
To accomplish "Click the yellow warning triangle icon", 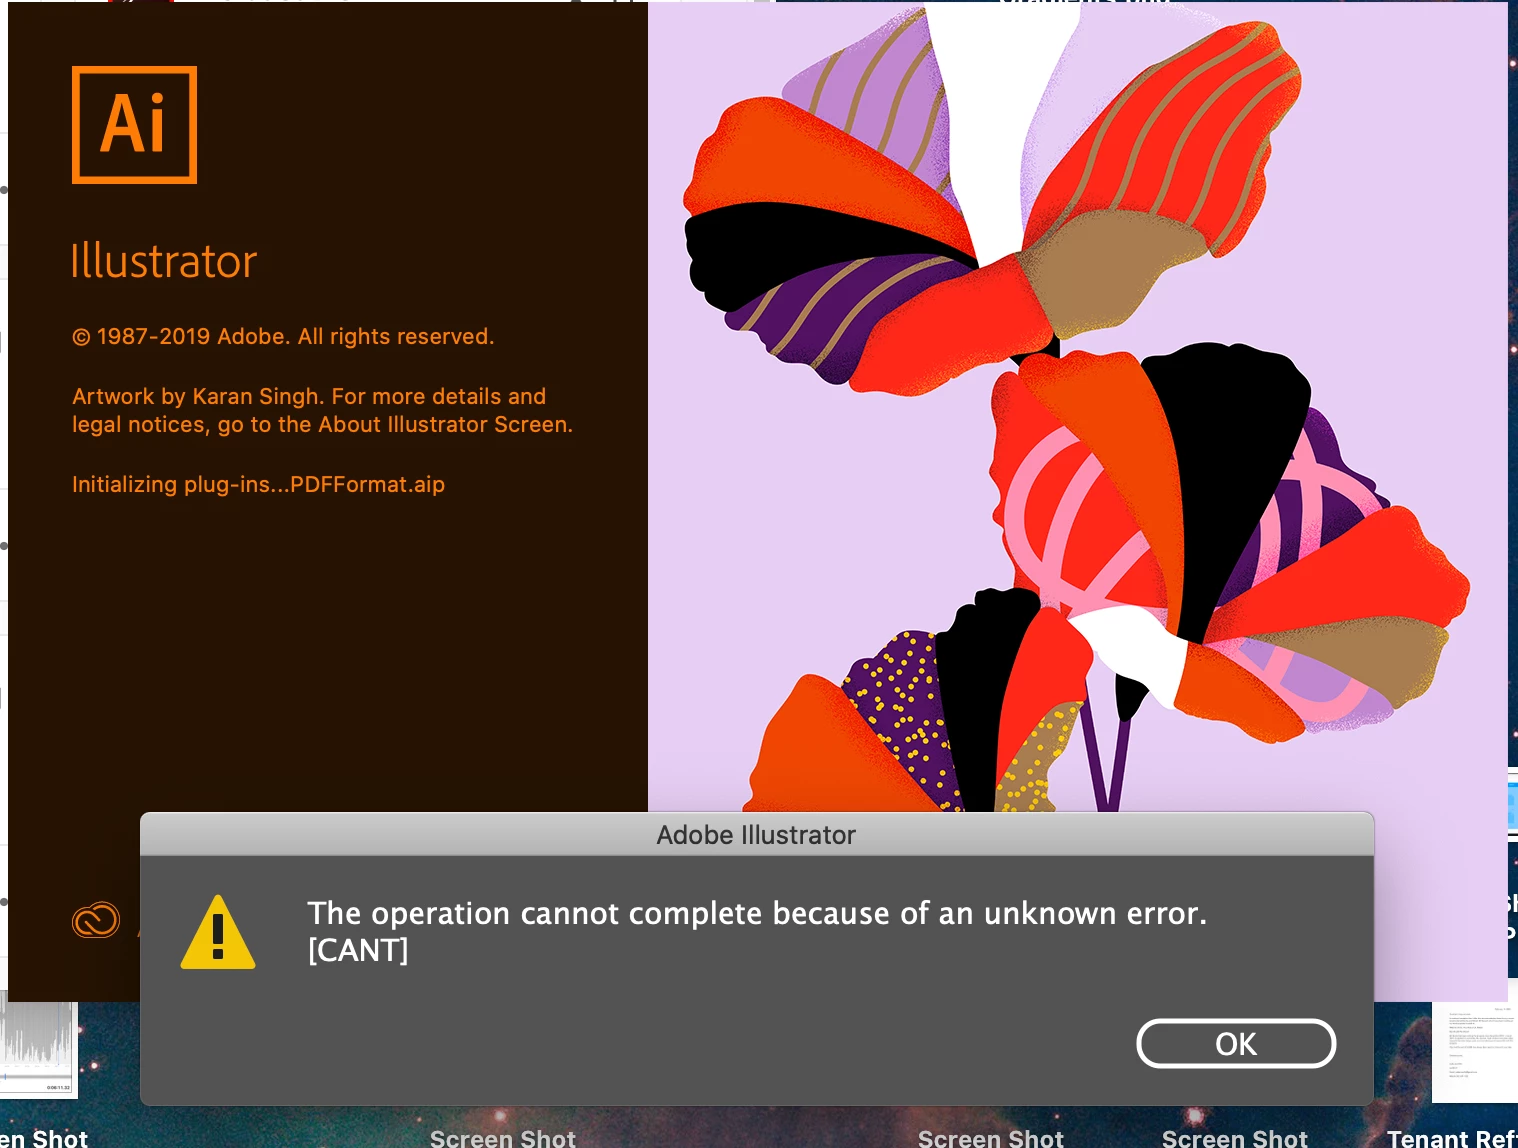I will coord(218,932).
